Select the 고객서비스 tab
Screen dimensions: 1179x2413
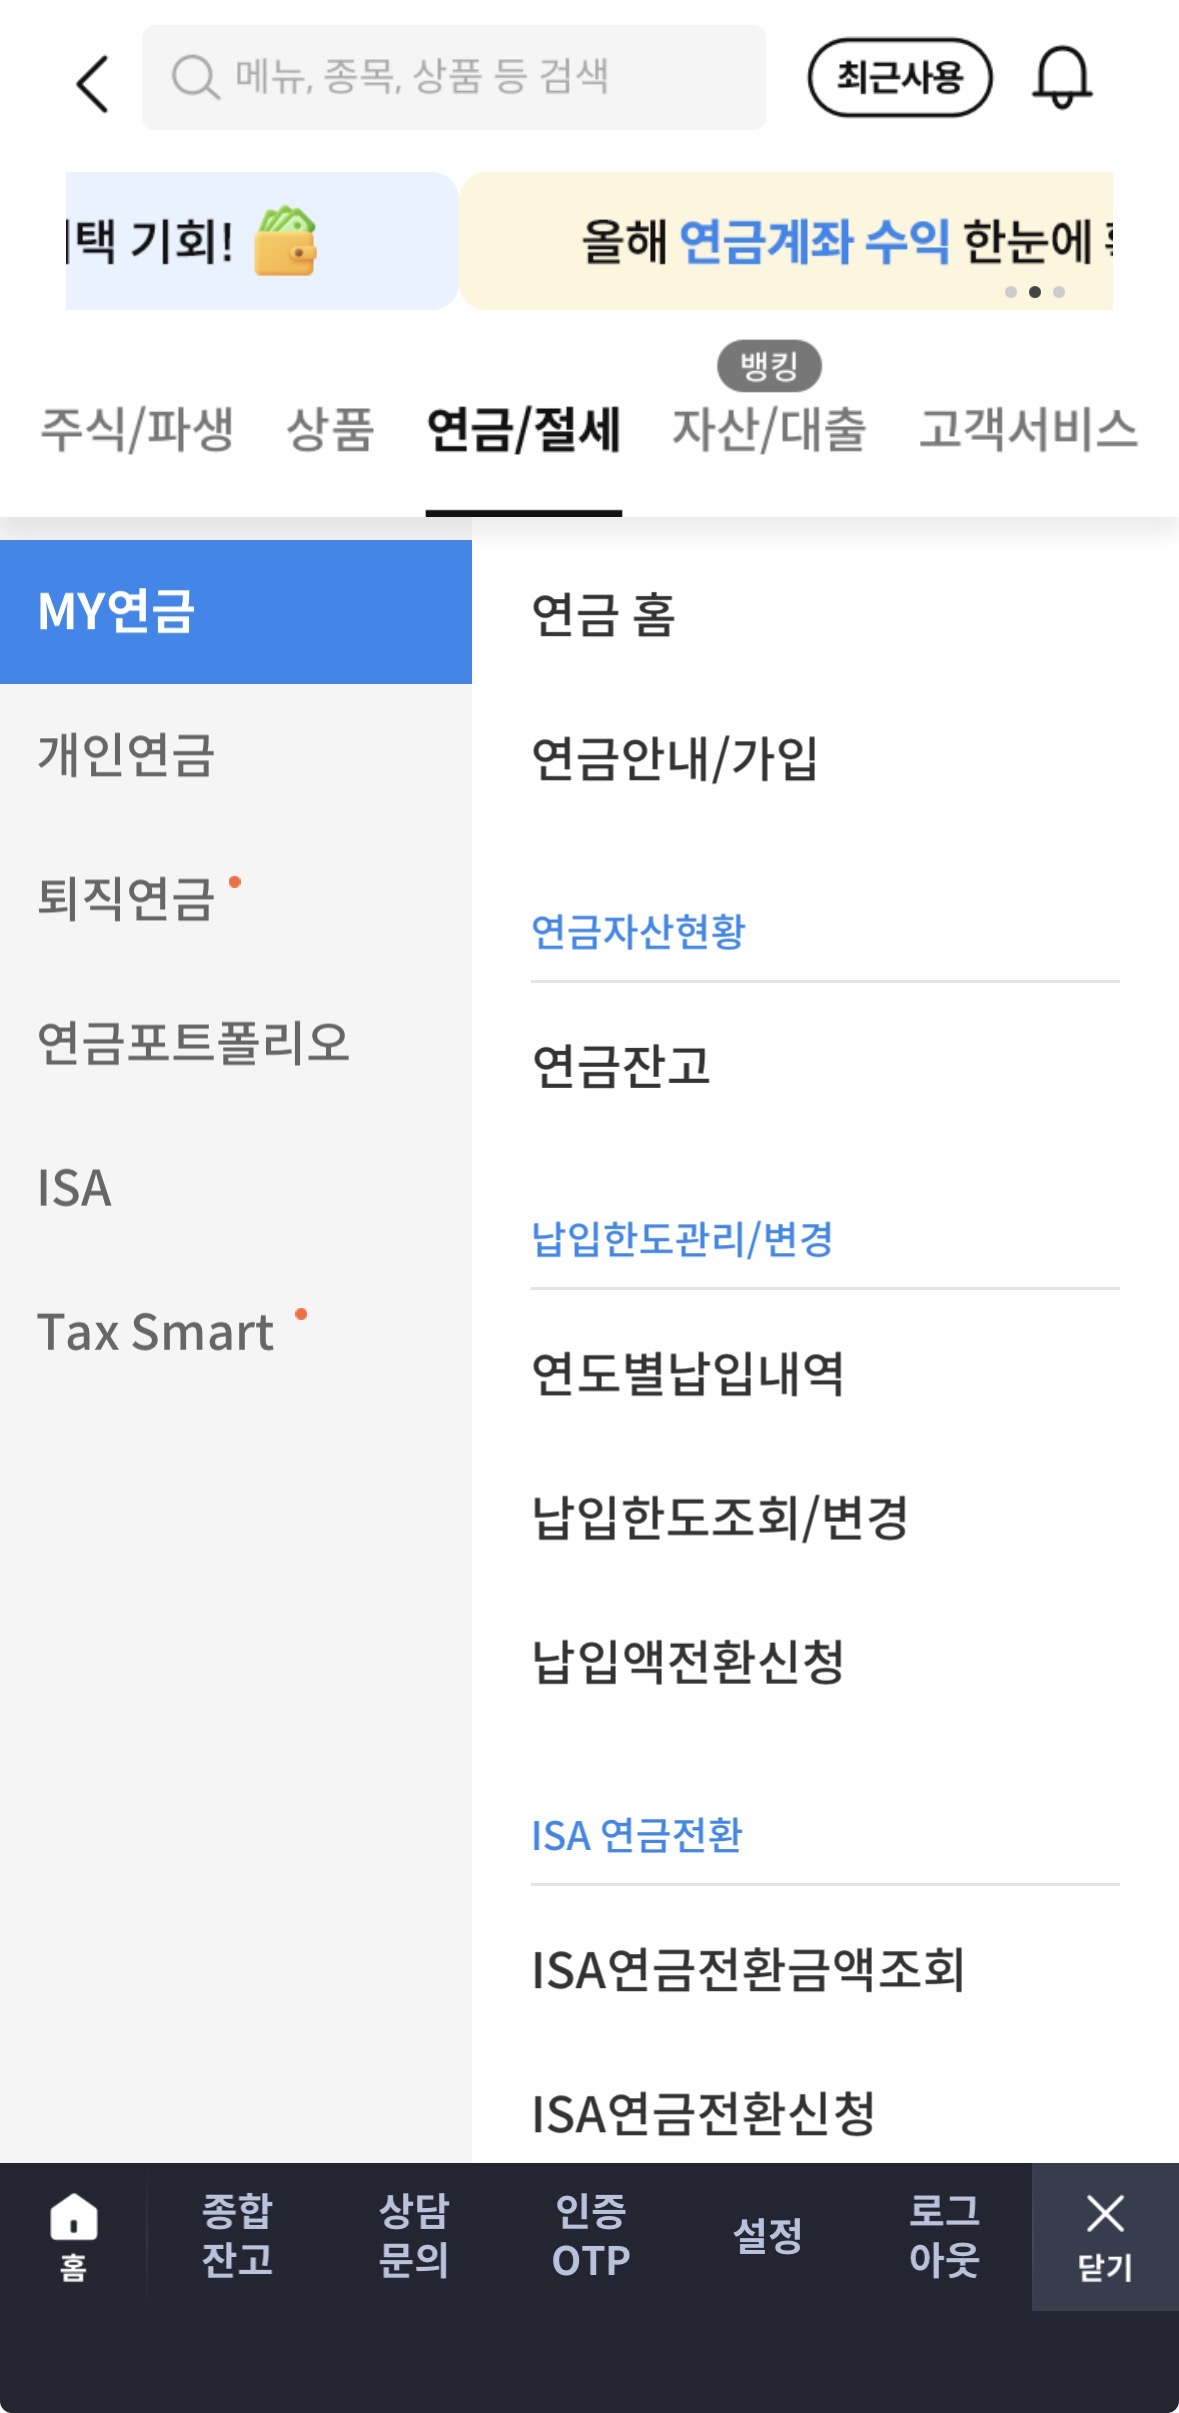[x=1028, y=429]
